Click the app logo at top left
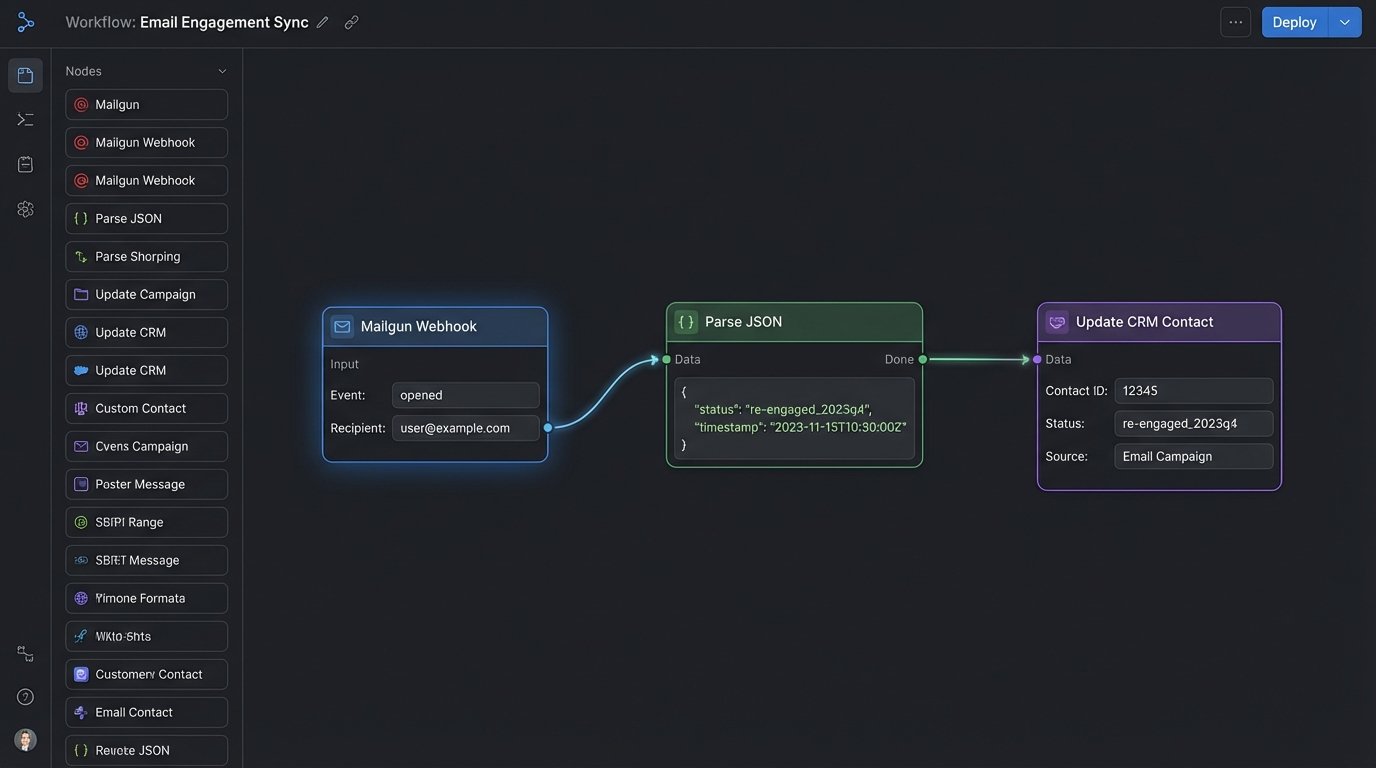Screen dimensions: 1376x768 (25, 22)
